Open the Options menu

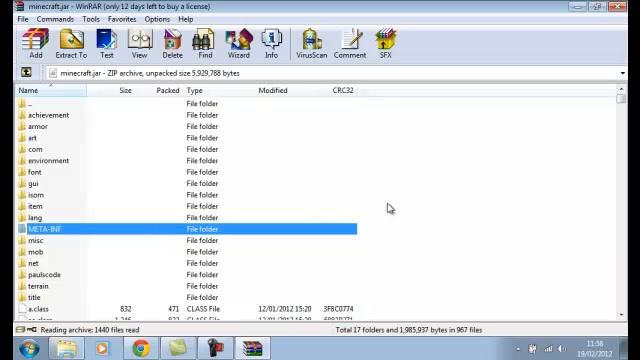click(157, 19)
